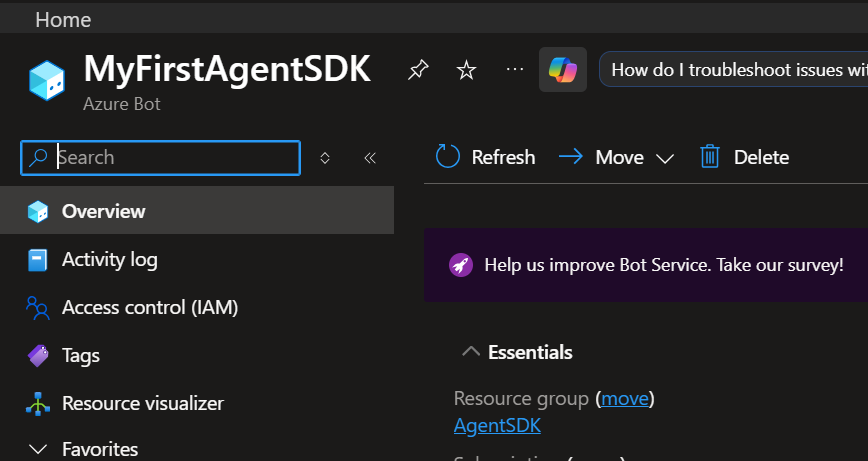Click the Resource visualizer tree icon
The image size is (868, 461).
click(38, 403)
